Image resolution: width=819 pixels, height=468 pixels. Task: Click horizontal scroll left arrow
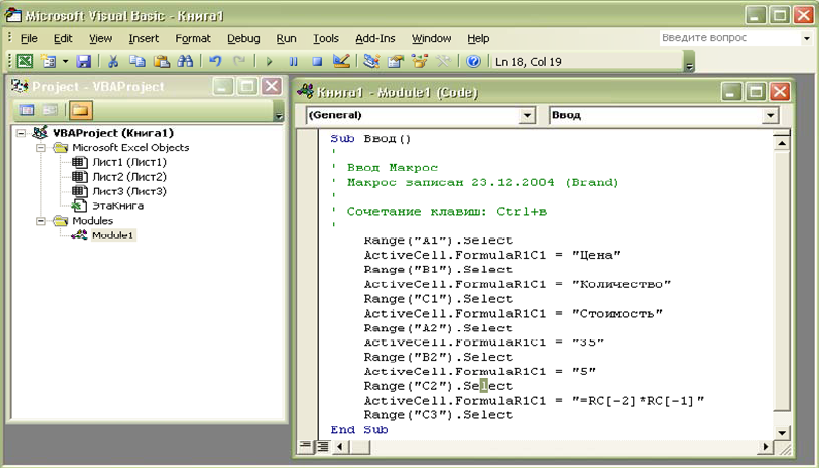(x=341, y=447)
